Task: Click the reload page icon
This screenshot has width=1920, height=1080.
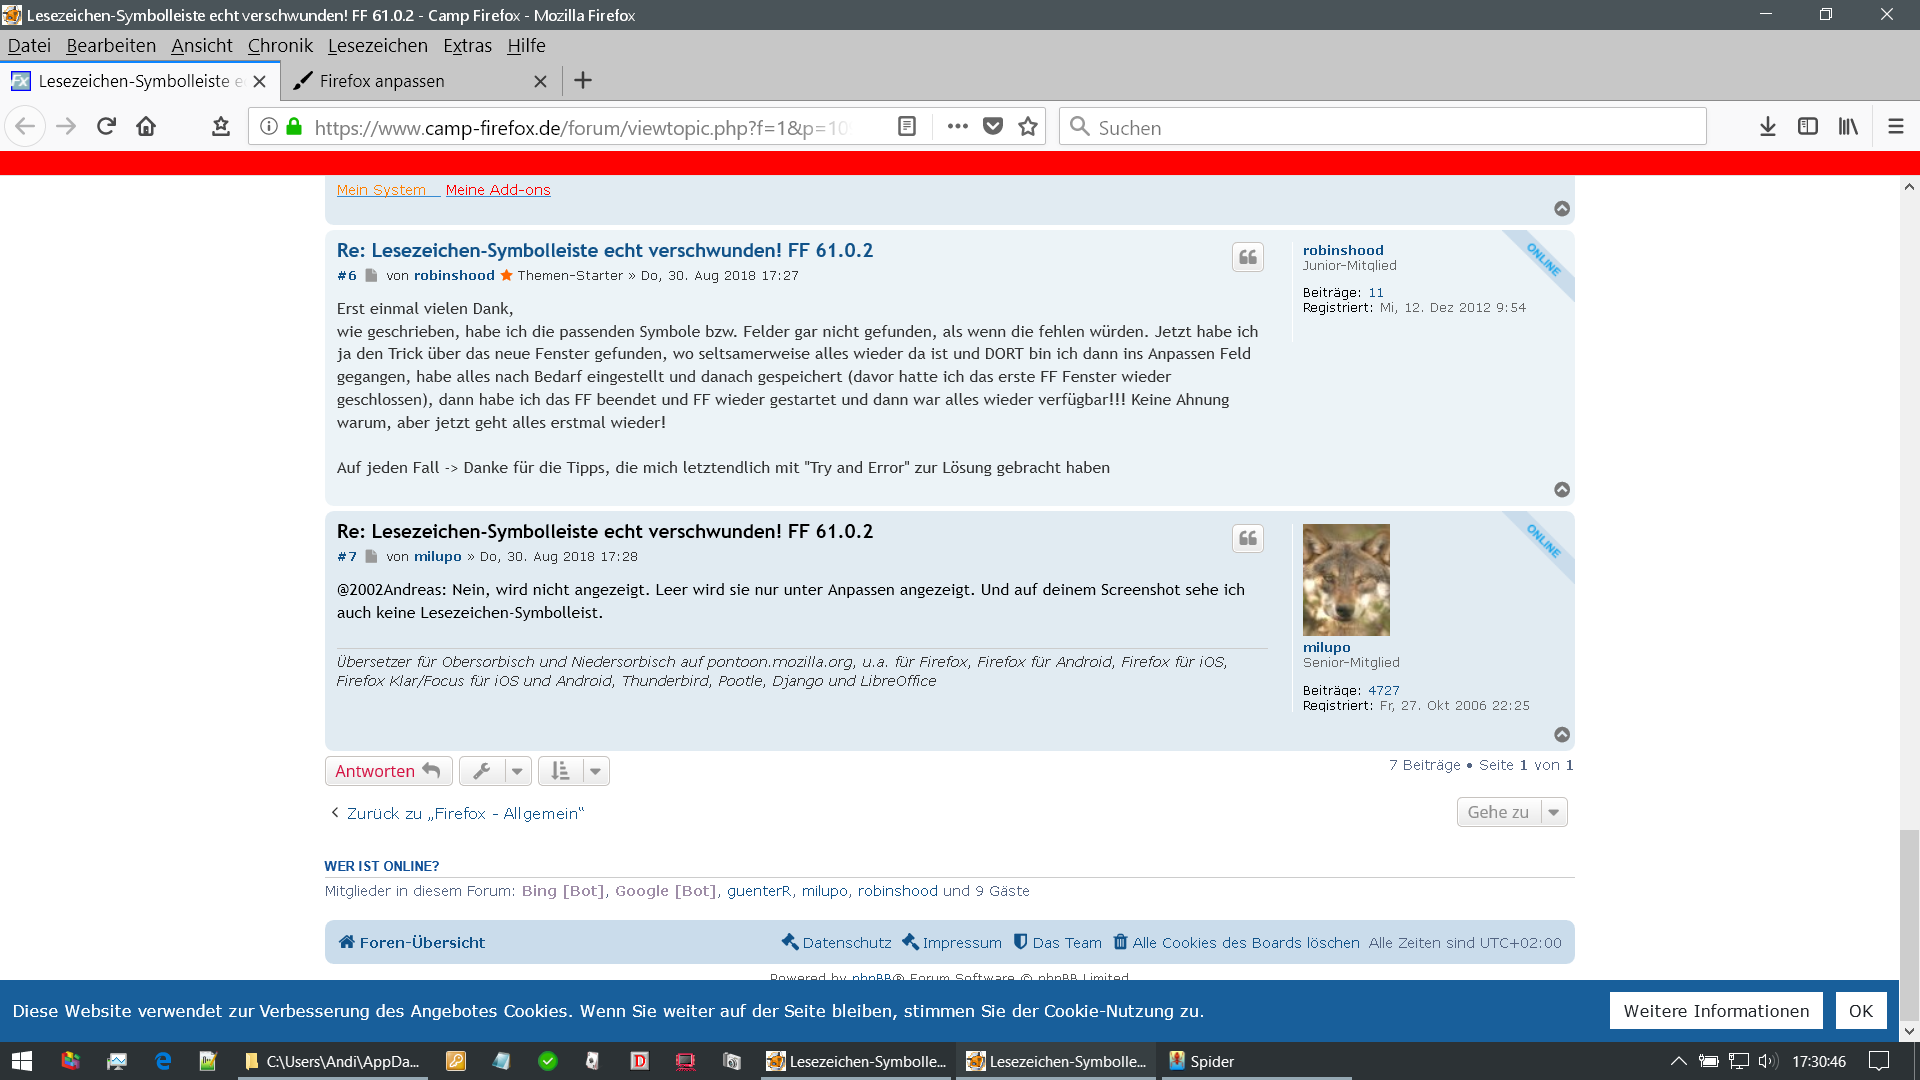Action: pyautogui.click(x=106, y=127)
